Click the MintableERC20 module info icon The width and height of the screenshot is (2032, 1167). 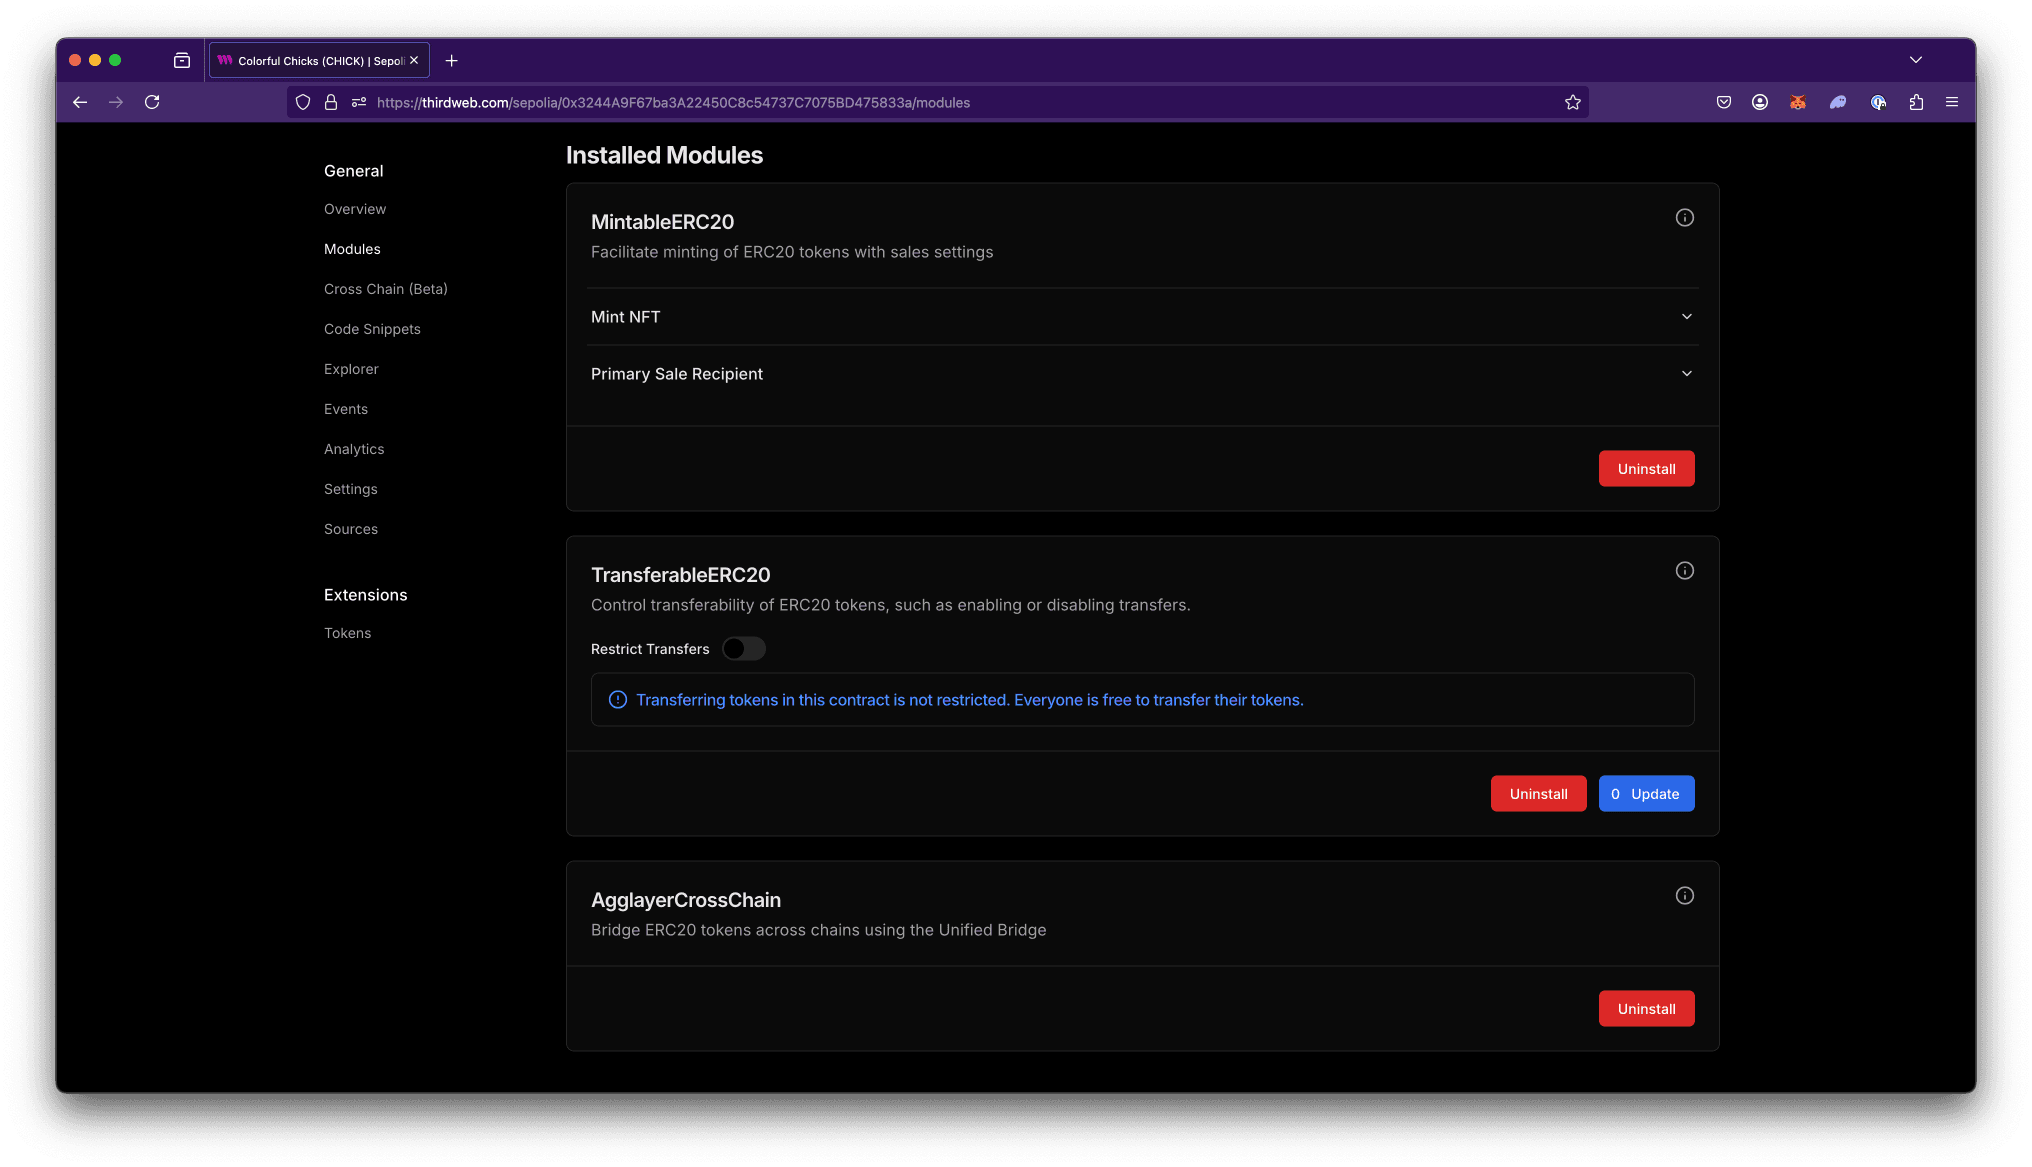pyautogui.click(x=1684, y=218)
